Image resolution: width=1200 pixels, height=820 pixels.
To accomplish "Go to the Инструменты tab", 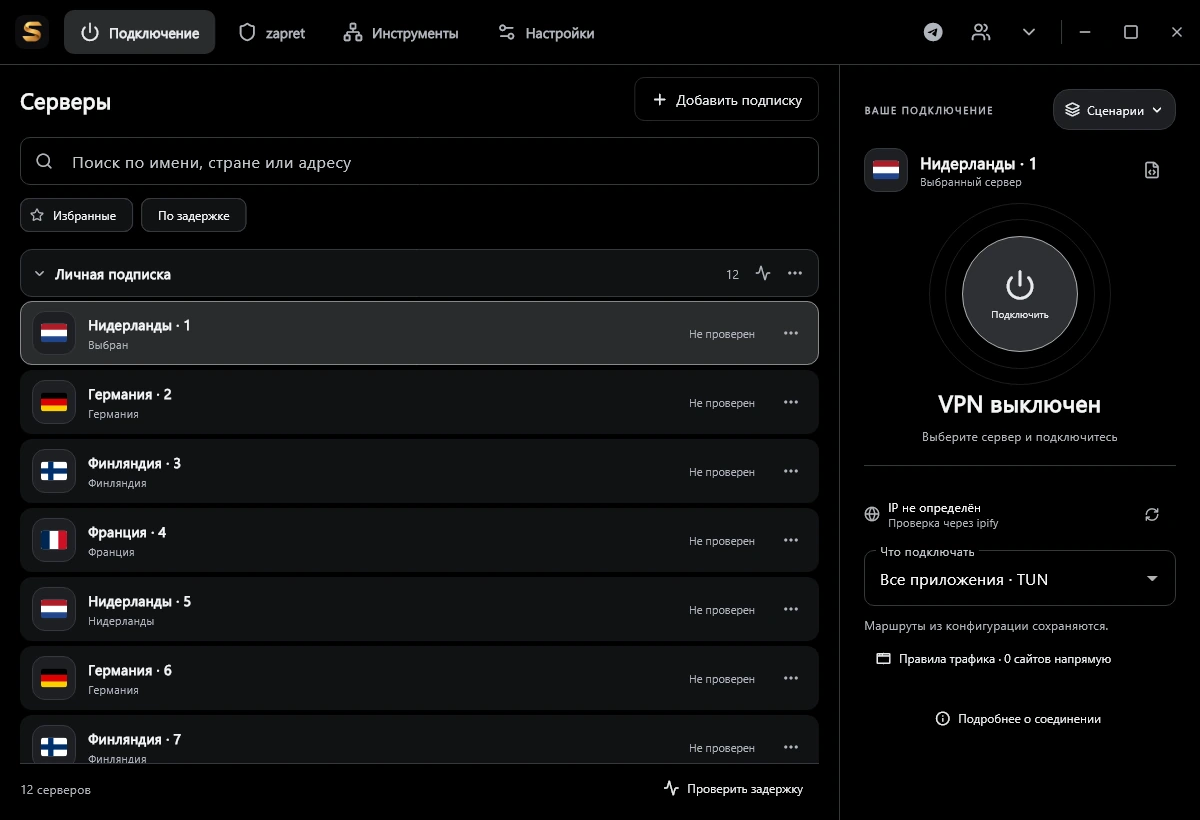I will pyautogui.click(x=400, y=32).
